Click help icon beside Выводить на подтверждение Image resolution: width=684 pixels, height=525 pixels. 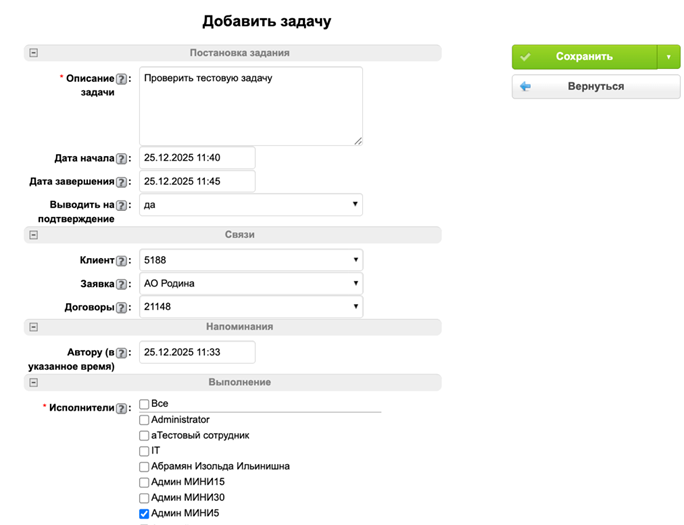(x=122, y=205)
